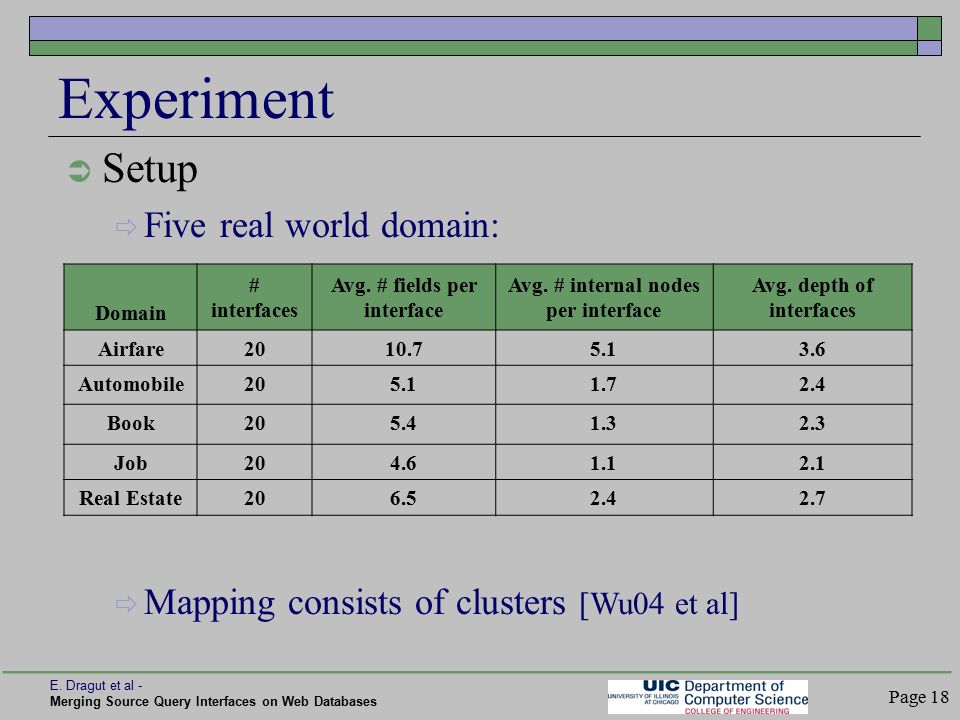Click the 2.3 depth value for Book
The width and height of the screenshot is (960, 720).
point(812,424)
